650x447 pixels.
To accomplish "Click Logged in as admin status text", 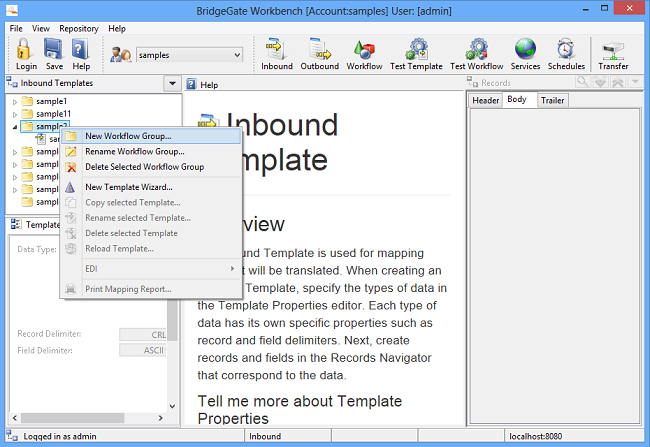I will [60, 436].
